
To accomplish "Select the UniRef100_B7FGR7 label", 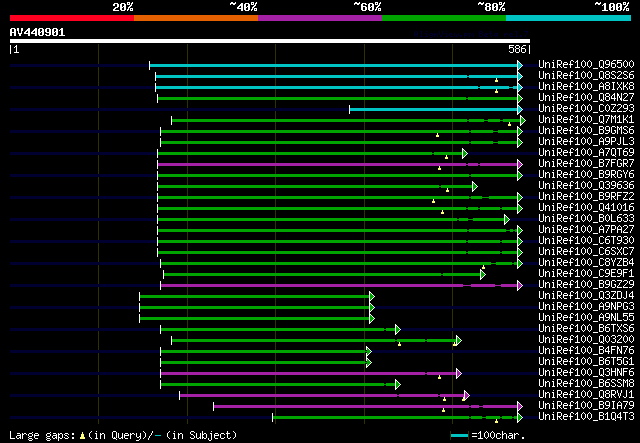I will (x=586, y=164).
